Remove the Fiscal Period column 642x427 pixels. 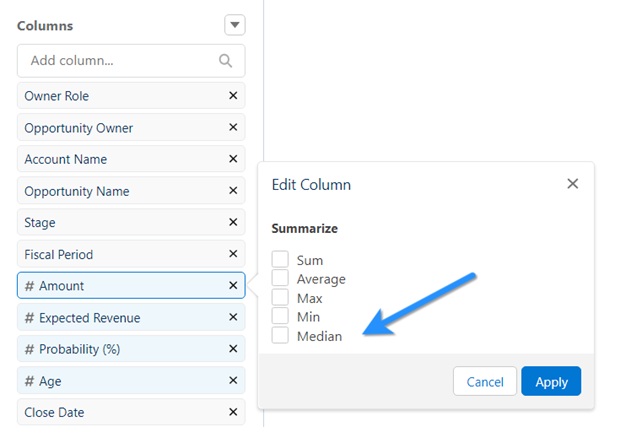pyautogui.click(x=233, y=254)
